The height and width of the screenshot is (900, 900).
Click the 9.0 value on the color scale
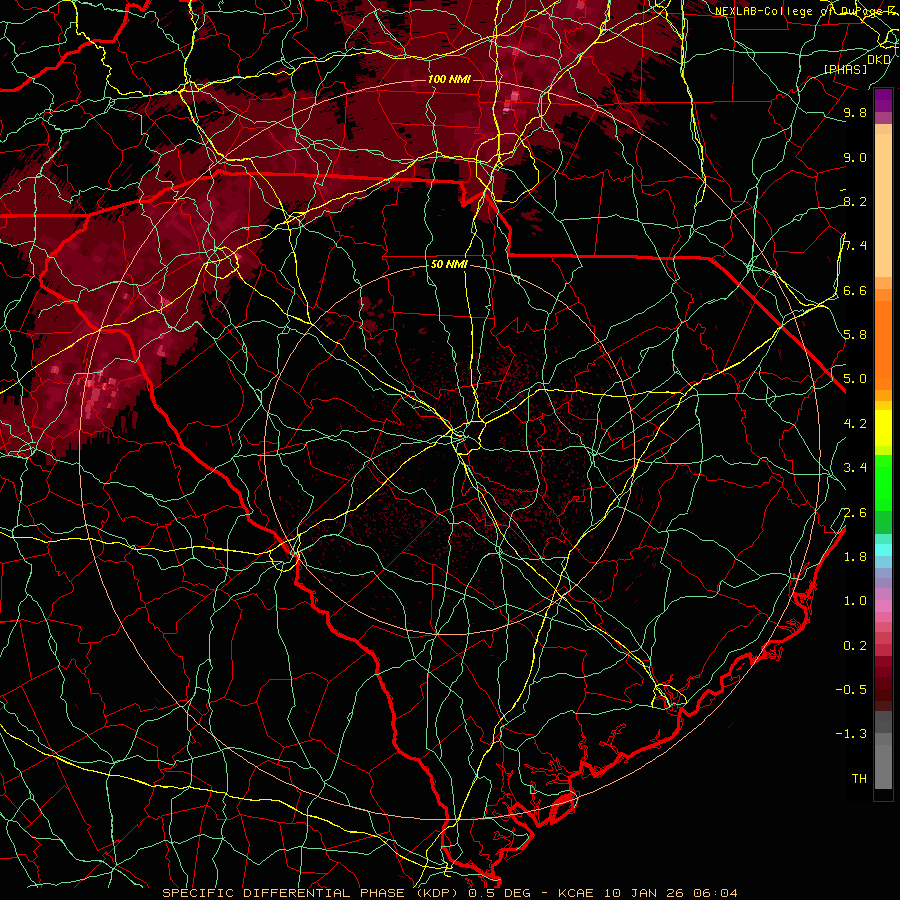click(855, 157)
